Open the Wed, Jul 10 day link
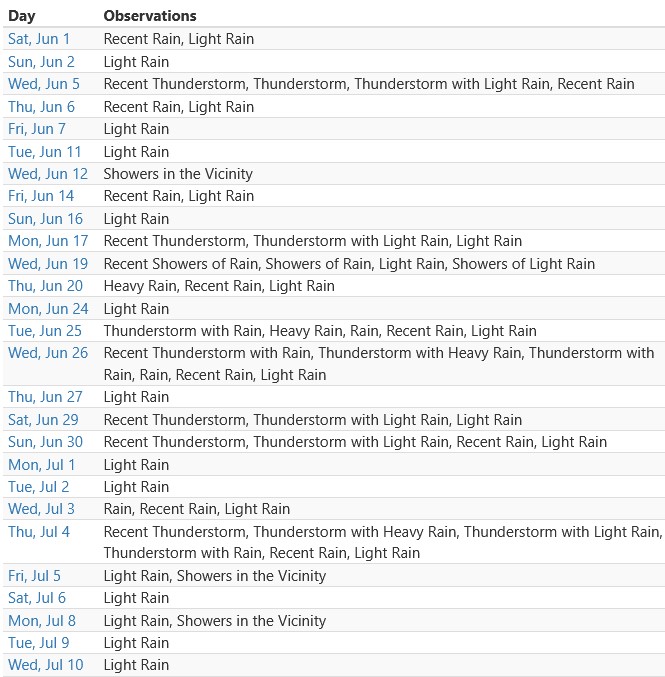This screenshot has width=665, height=677. click(x=46, y=664)
